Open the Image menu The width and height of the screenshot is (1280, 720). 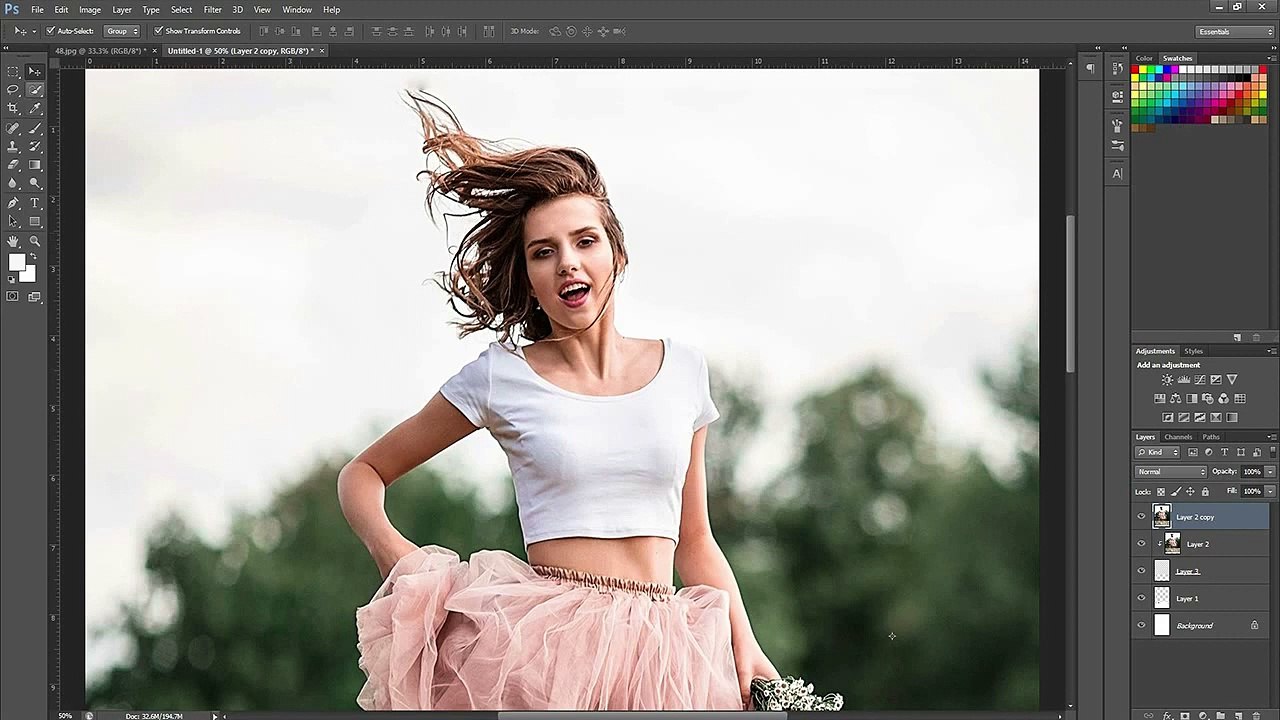tap(90, 9)
